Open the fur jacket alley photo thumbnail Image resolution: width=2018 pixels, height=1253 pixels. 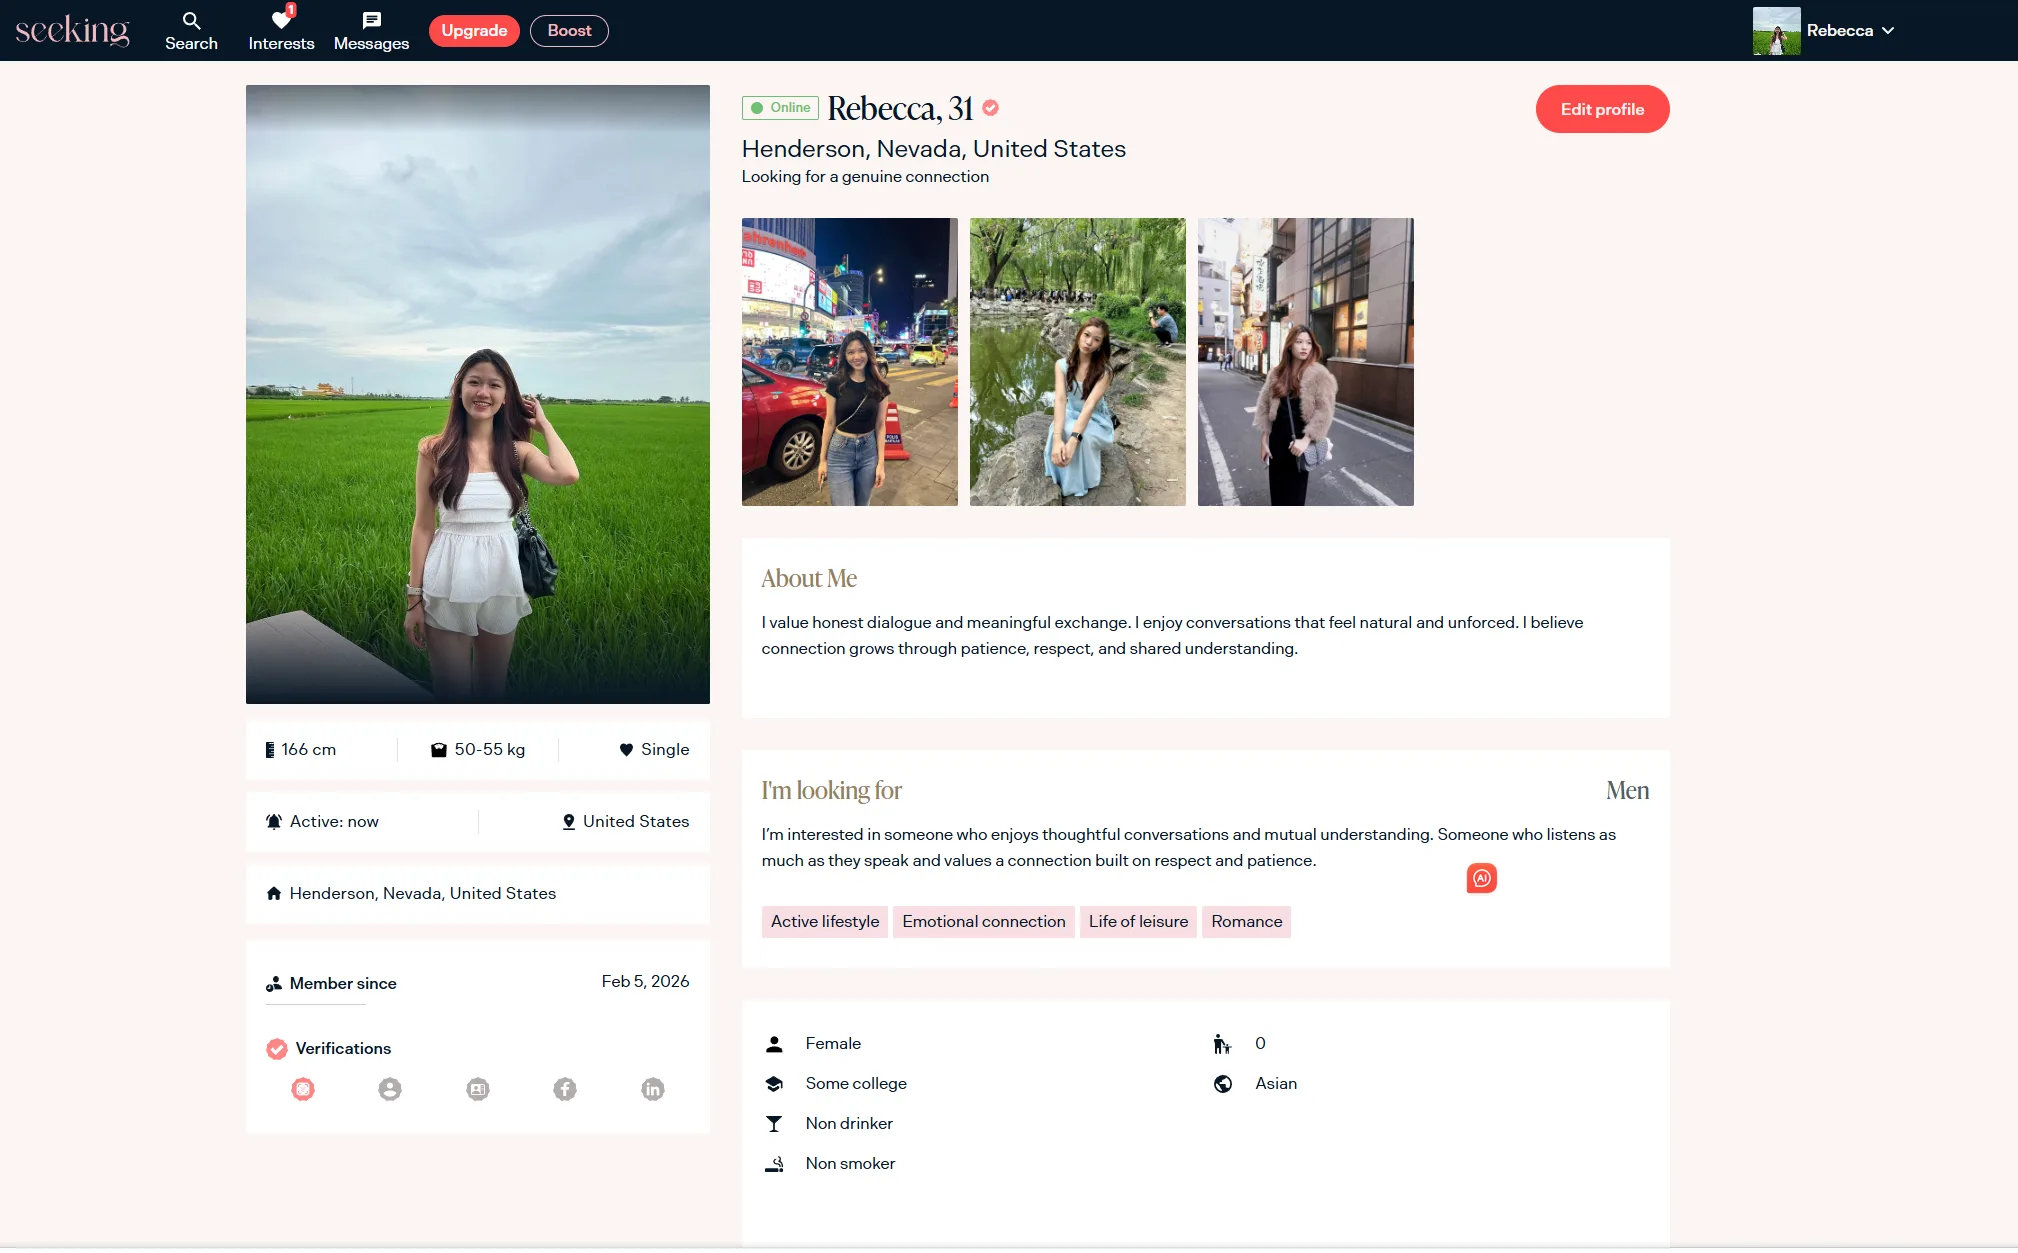tap(1305, 362)
